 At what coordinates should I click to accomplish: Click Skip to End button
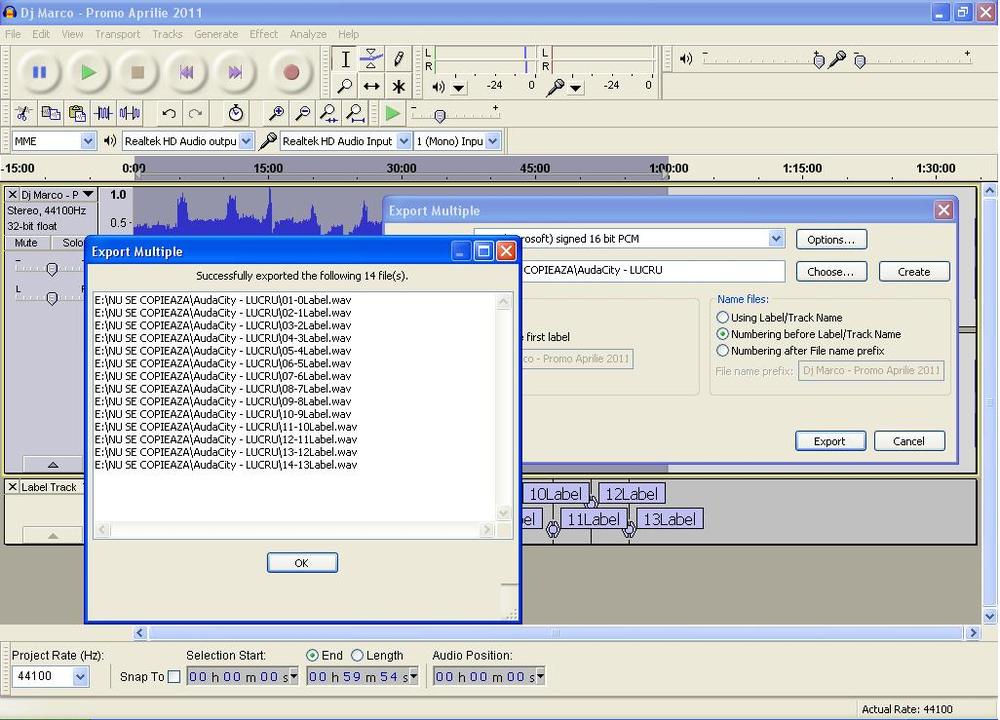pos(235,73)
